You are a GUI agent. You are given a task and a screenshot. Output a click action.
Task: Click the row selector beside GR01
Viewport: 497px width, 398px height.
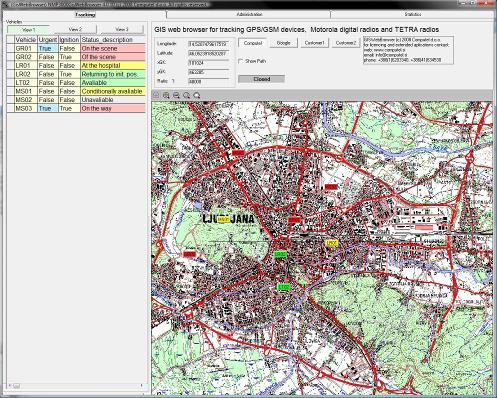(x=10, y=48)
